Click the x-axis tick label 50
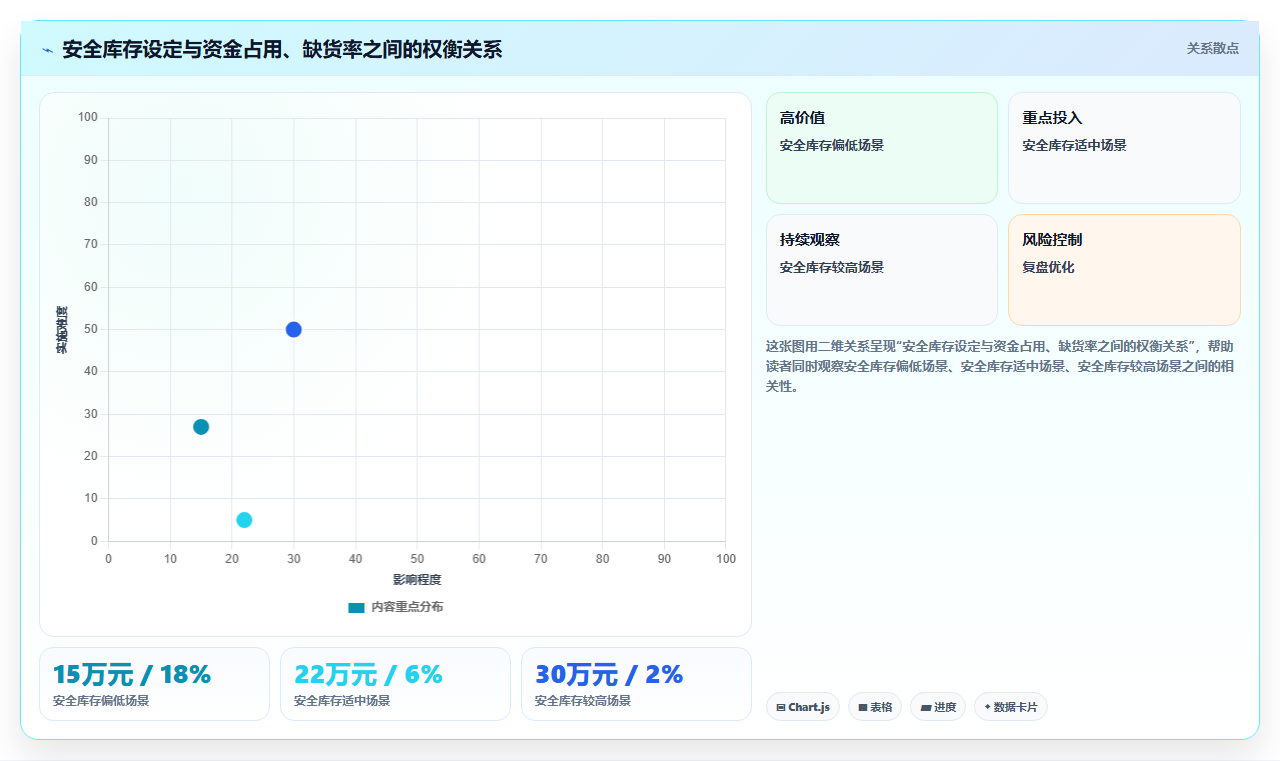The height and width of the screenshot is (761, 1280). coord(417,559)
